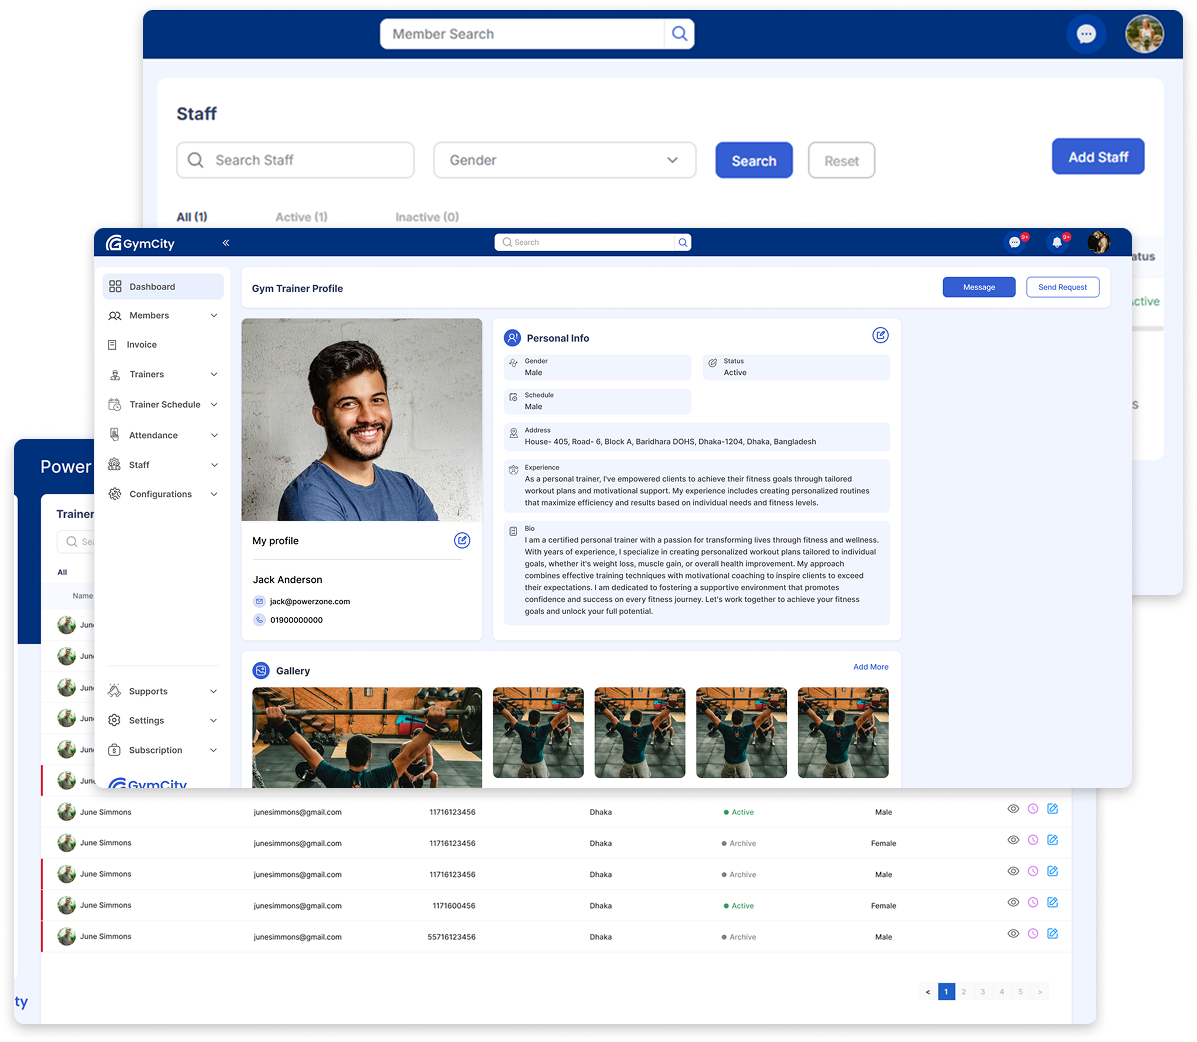View the row with phone 55716123456 via the eye icon

tap(1013, 934)
